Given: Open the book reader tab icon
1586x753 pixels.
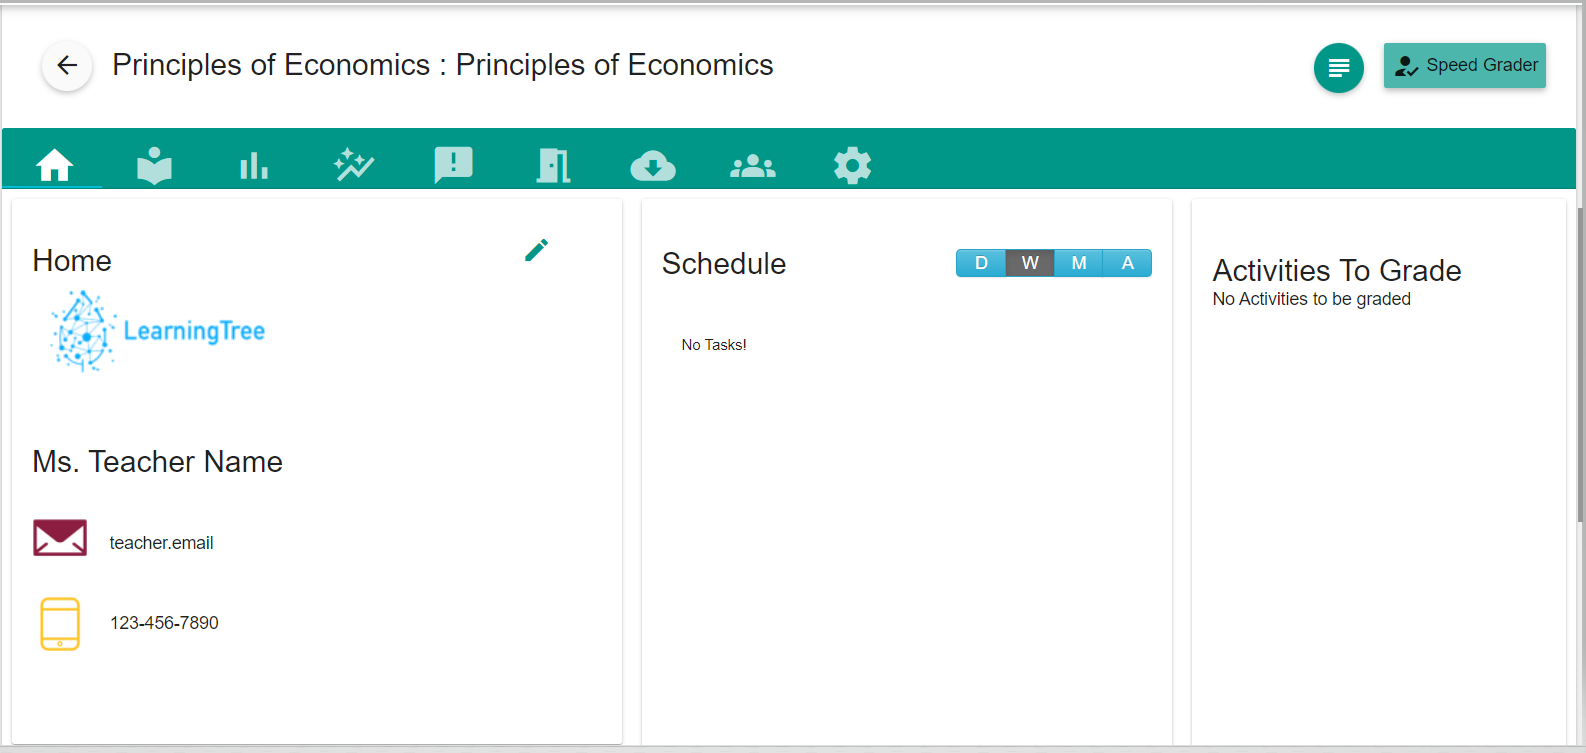Looking at the screenshot, I should click(154, 165).
